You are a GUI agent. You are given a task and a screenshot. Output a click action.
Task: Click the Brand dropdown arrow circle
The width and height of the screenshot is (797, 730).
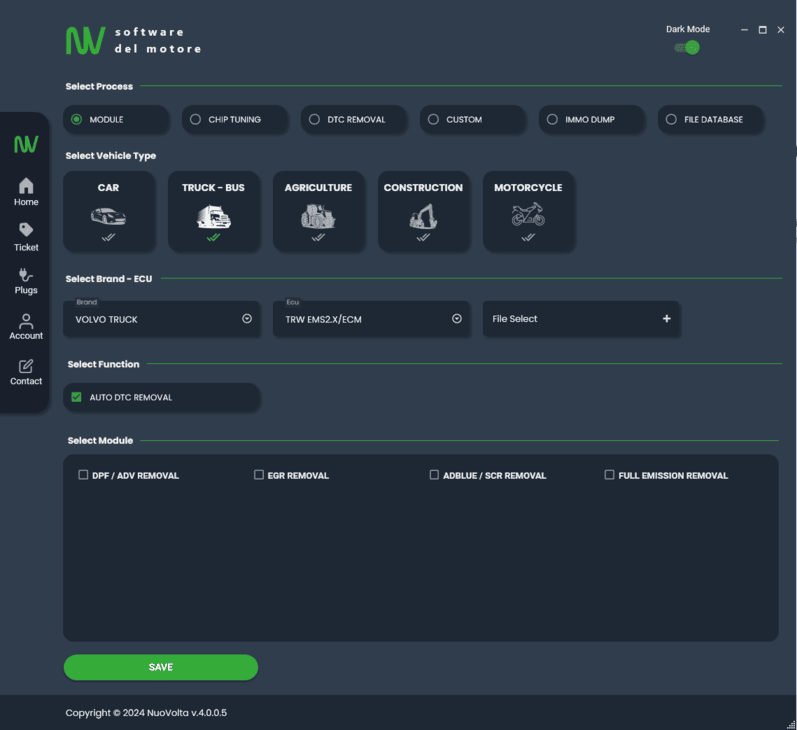coord(247,319)
